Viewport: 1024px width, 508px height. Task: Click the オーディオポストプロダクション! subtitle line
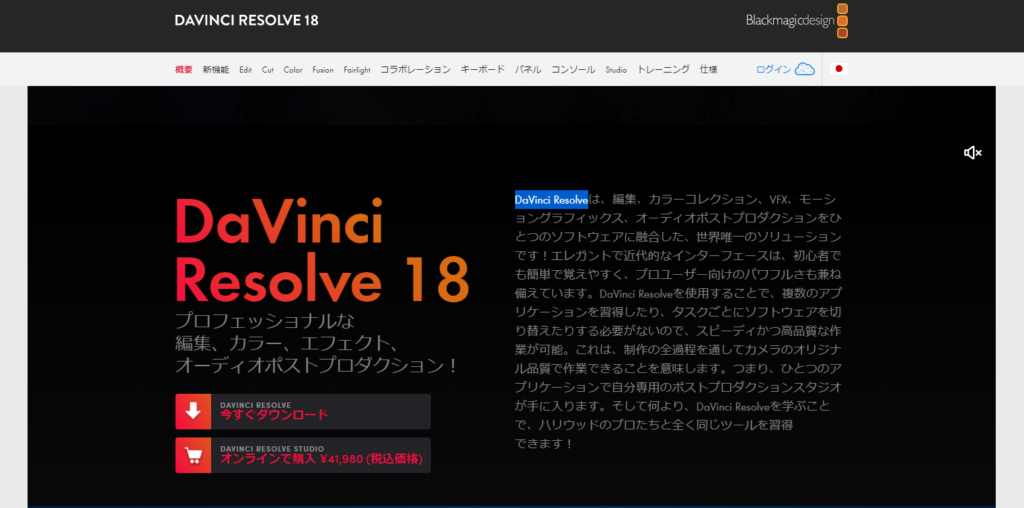317,365
